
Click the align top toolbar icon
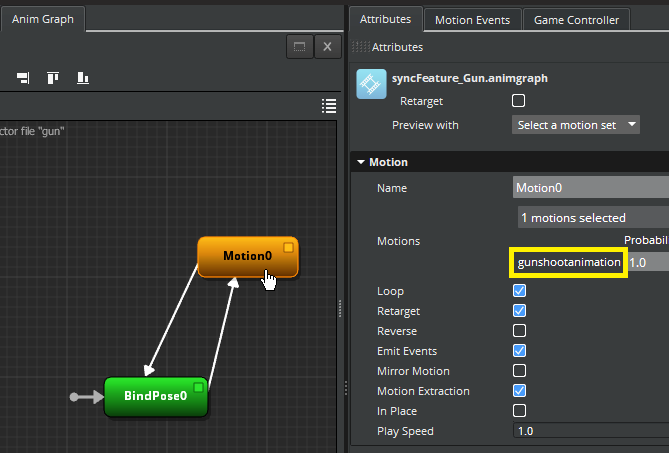(x=53, y=78)
